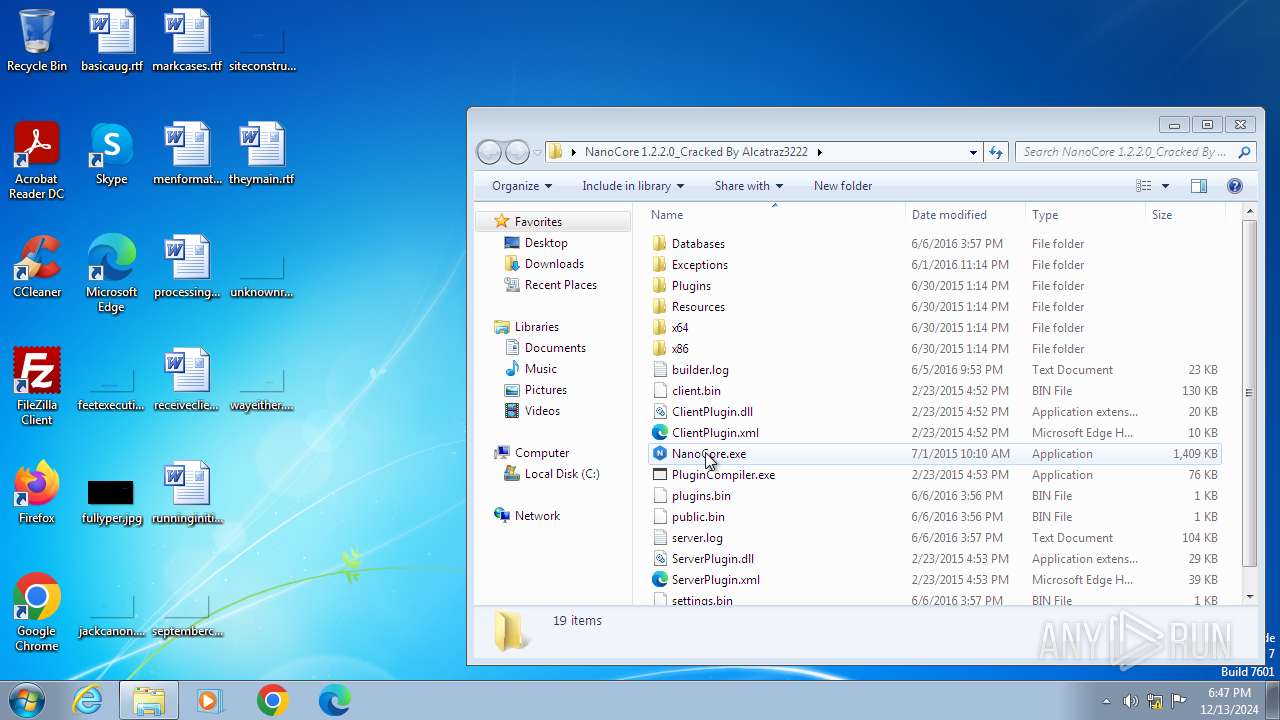This screenshot has width=1280, height=720.
Task: Click the taskbar clock and date
Action: (x=1229, y=701)
